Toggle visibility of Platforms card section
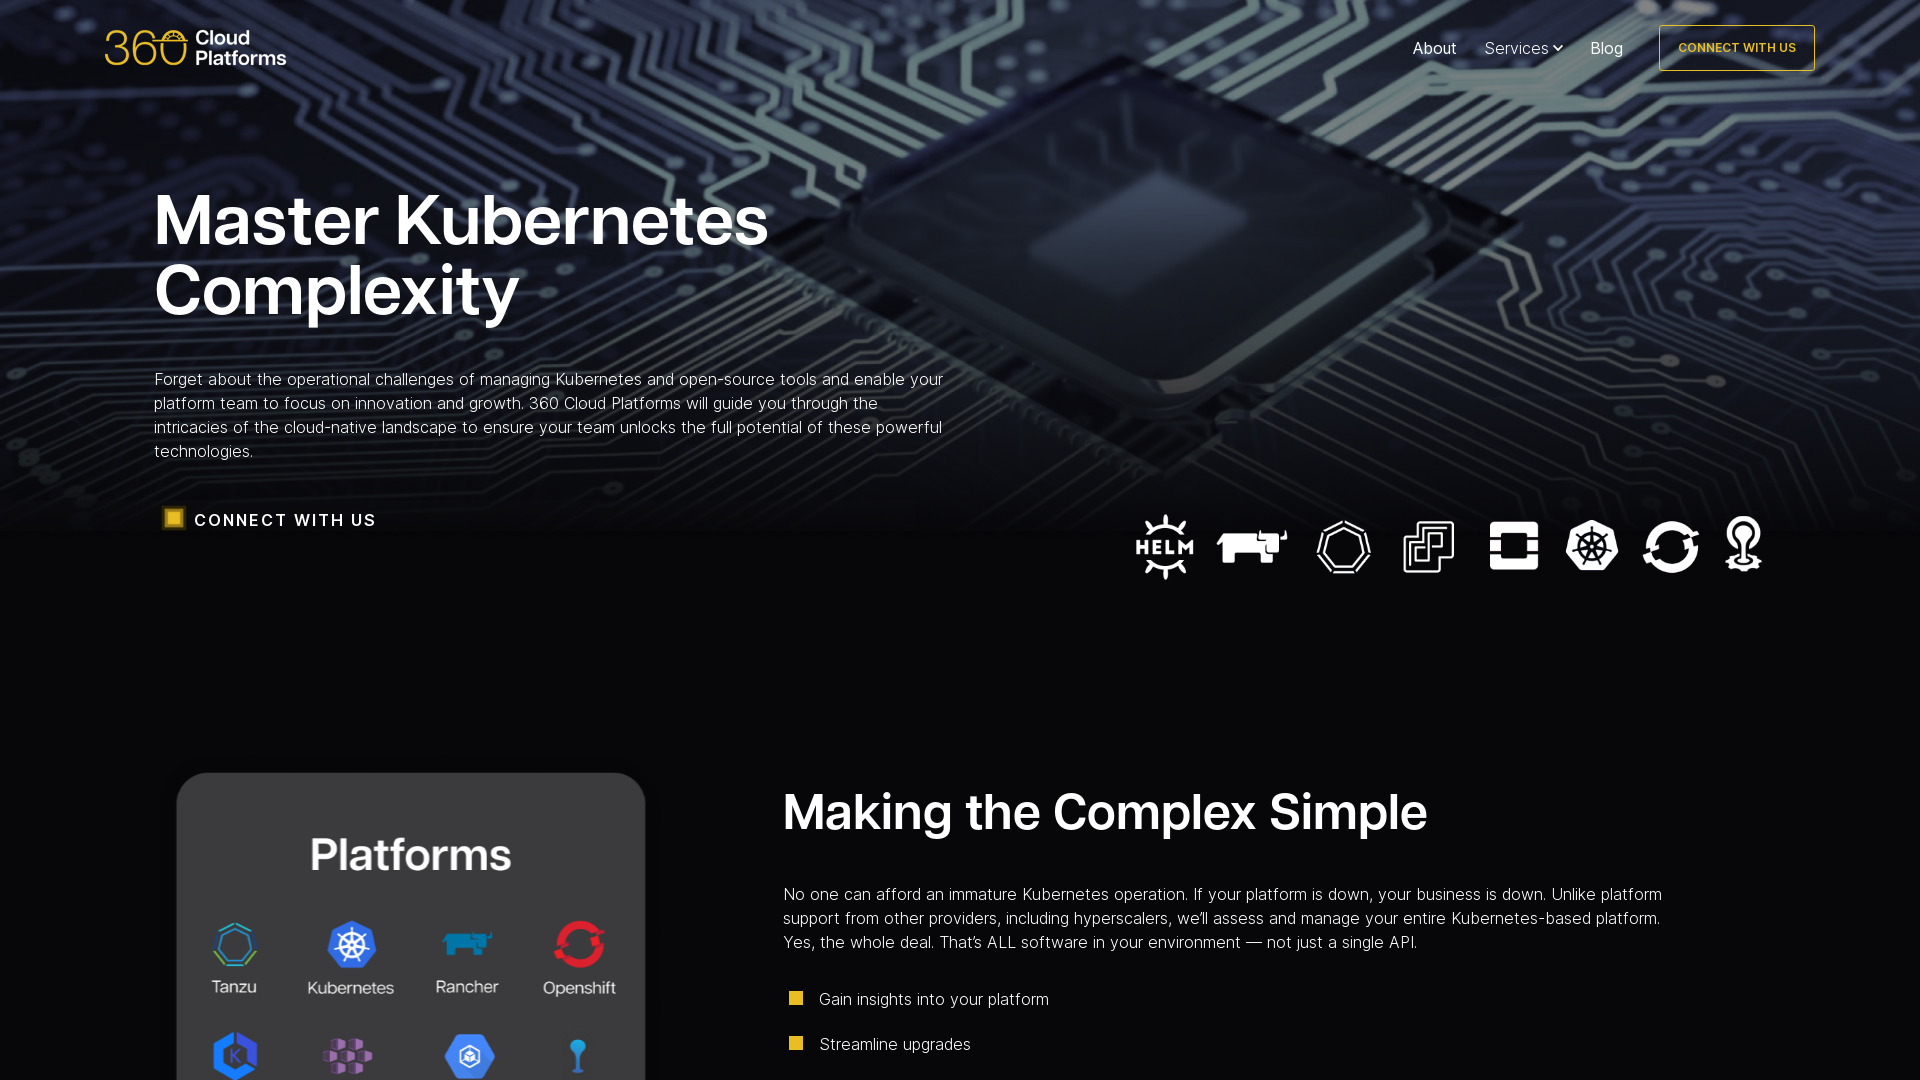This screenshot has height=1080, width=1920. [410, 855]
